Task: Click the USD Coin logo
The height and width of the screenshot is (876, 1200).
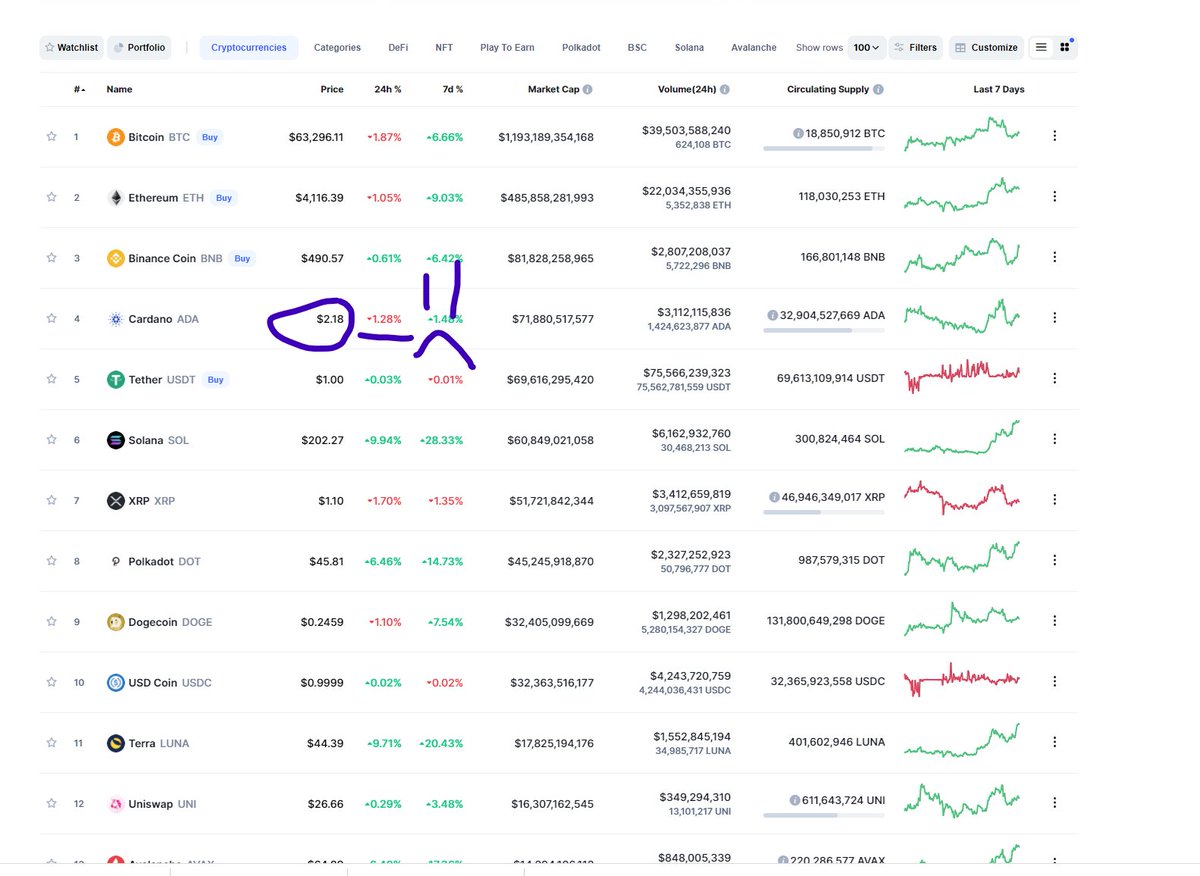Action: pyautogui.click(x=116, y=682)
